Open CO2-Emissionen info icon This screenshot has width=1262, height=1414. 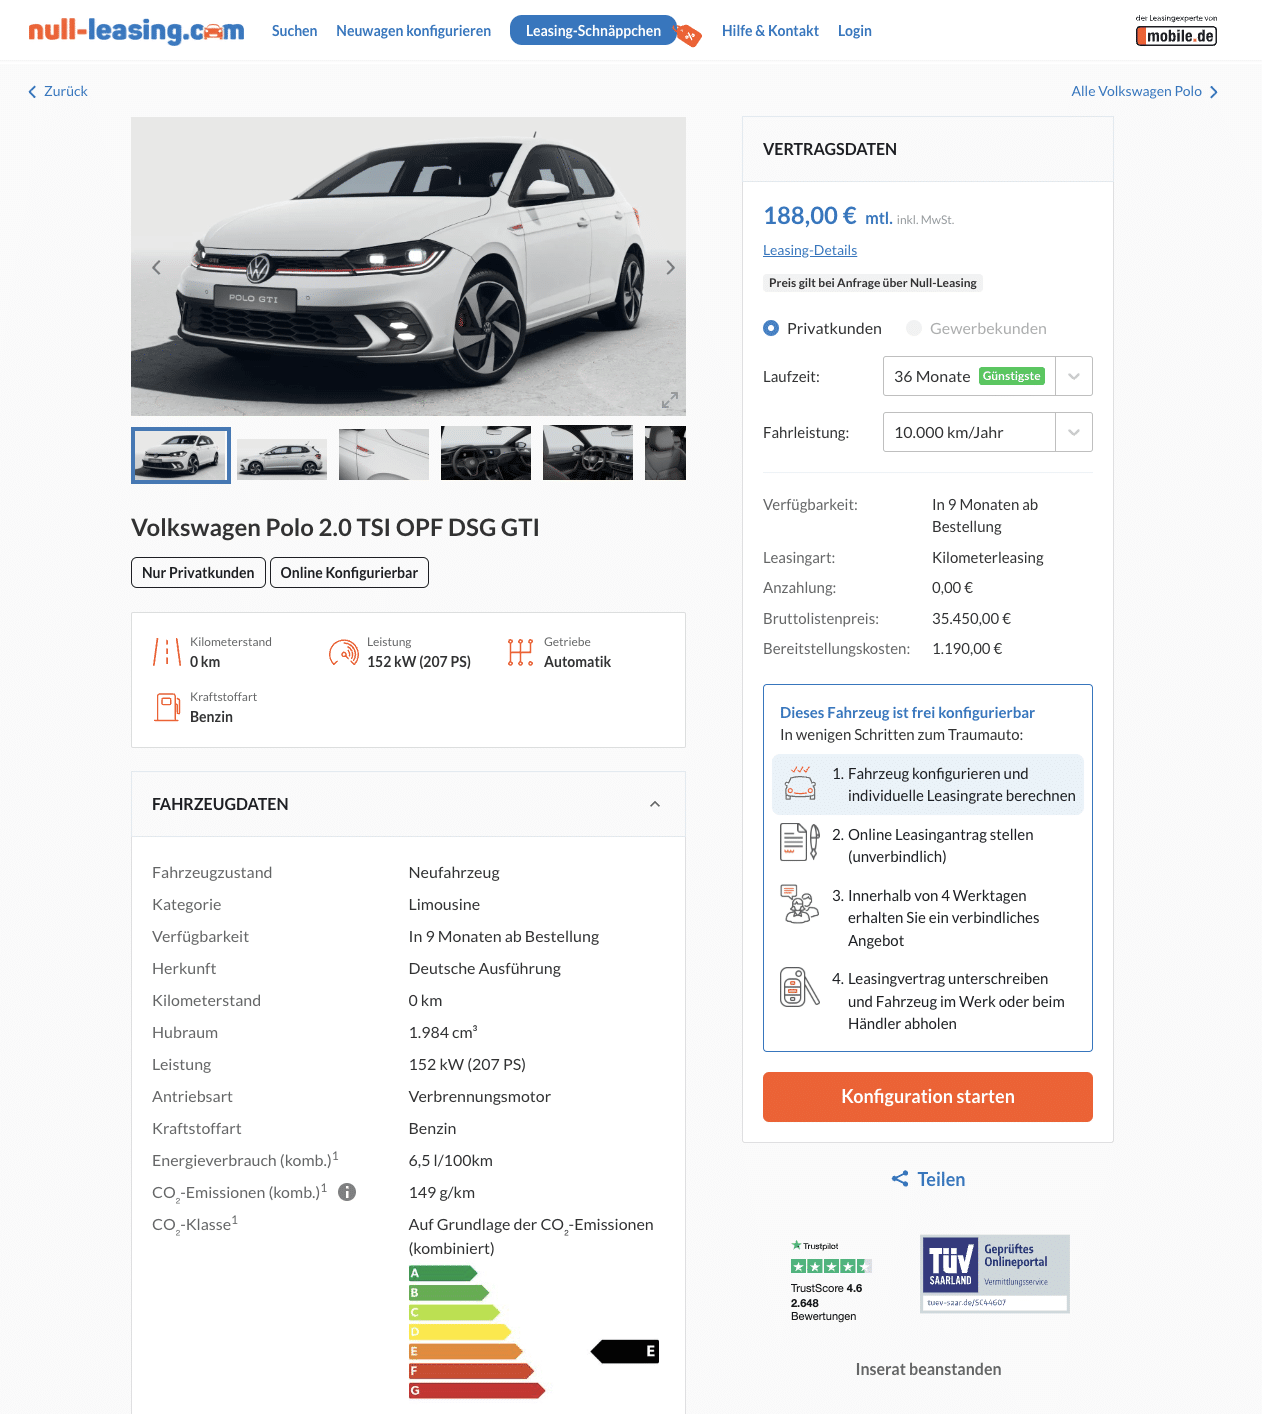[347, 1192]
